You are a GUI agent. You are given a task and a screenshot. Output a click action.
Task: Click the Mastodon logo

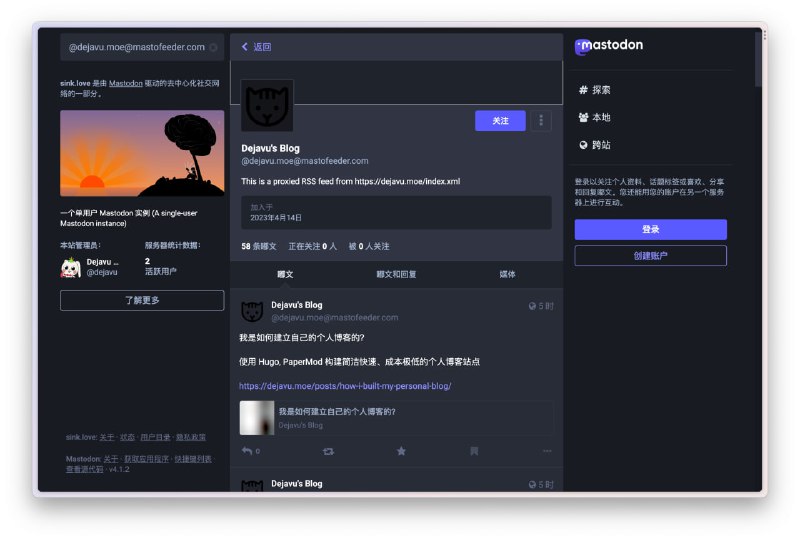tap(609, 46)
